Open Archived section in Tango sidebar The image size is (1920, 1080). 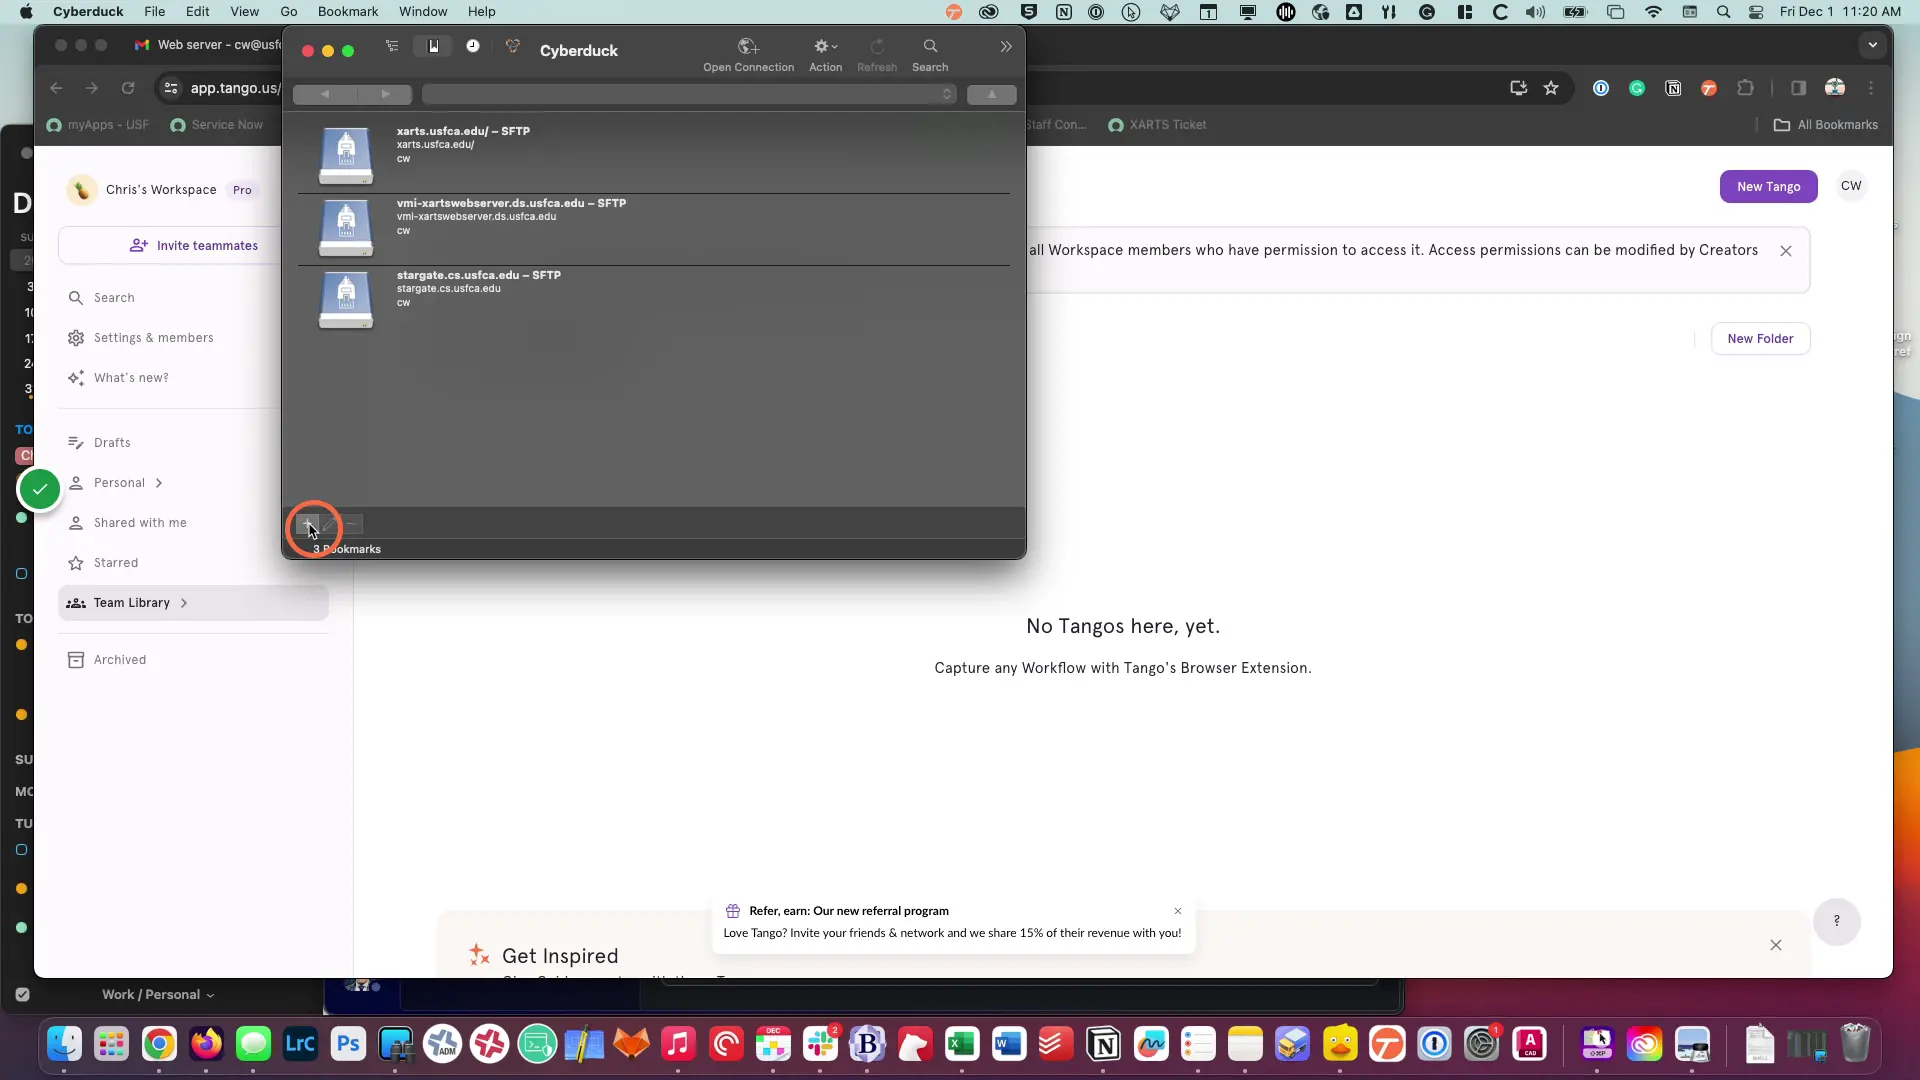[x=119, y=660]
